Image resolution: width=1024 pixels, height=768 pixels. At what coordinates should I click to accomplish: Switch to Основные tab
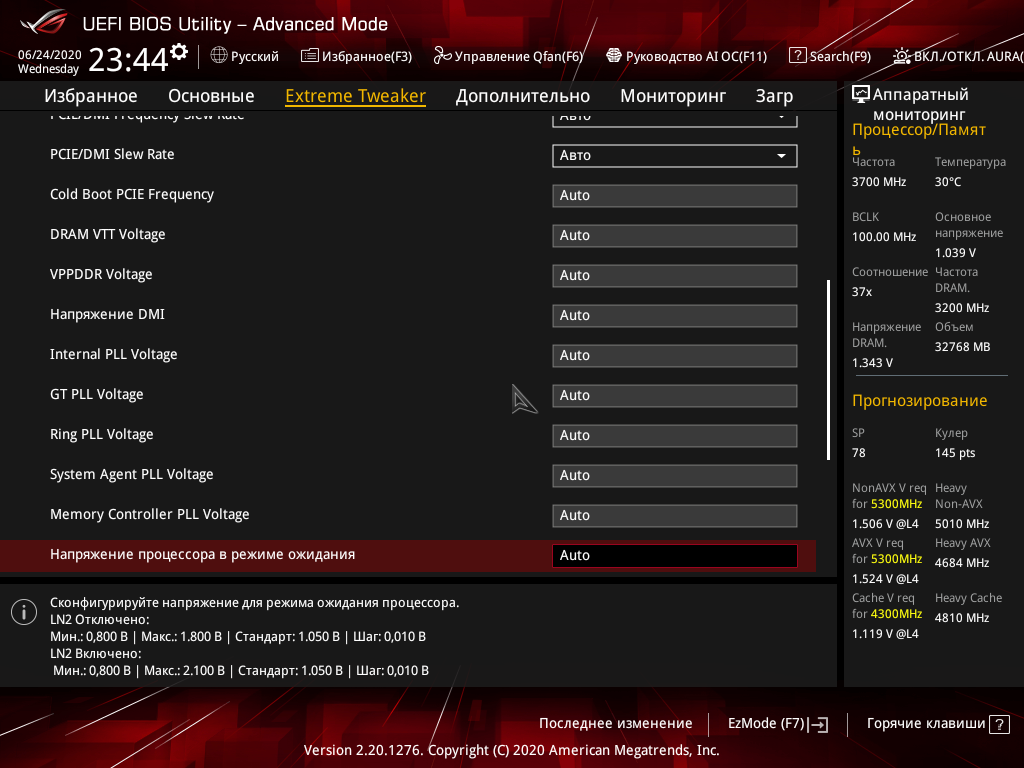[x=211, y=96]
